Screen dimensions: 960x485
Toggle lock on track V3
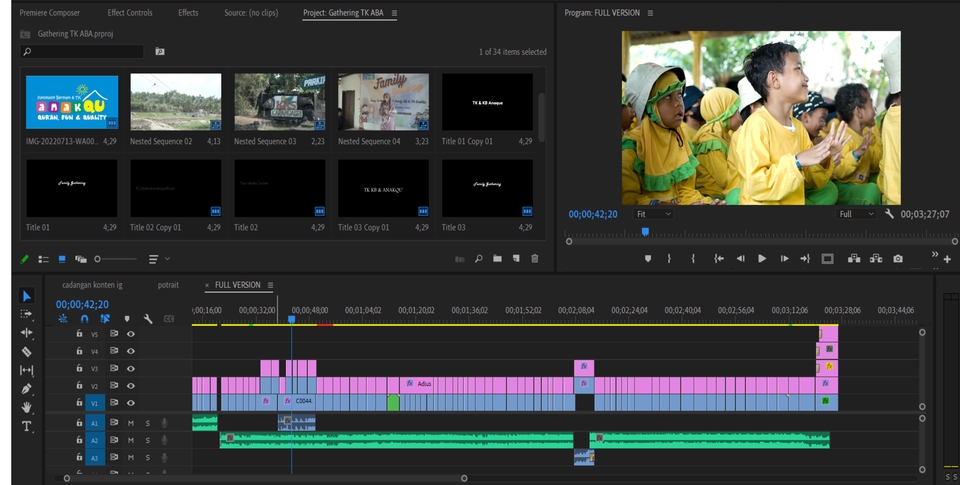coord(79,368)
